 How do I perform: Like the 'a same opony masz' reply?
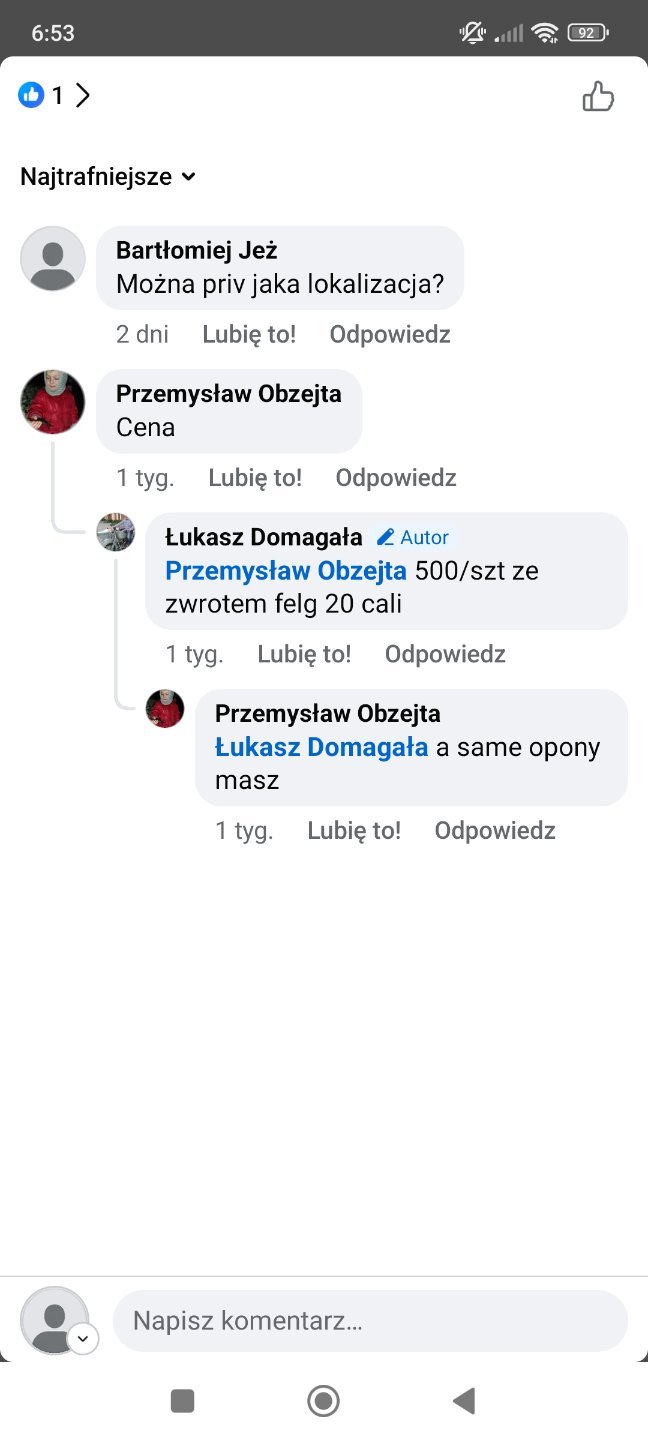(354, 831)
